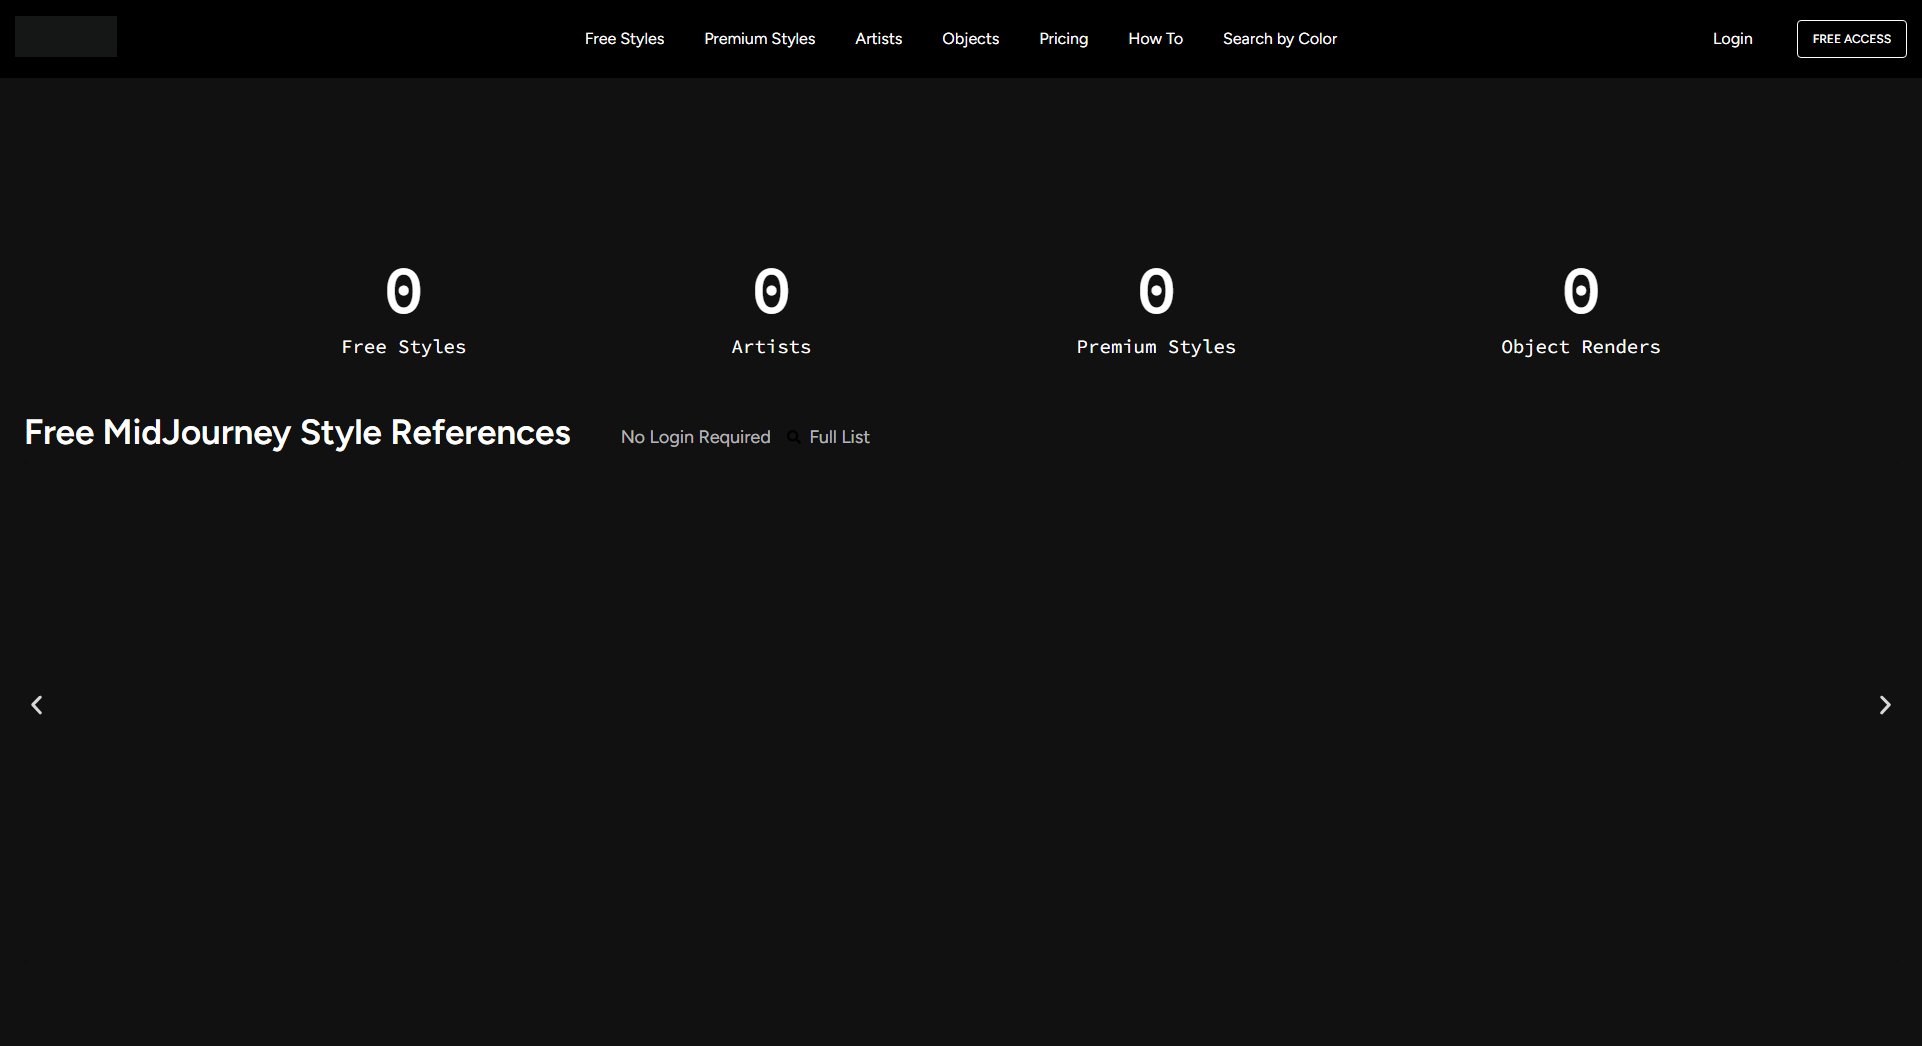Screen dimensions: 1922x1046
Task: Click the No Login Required text
Action: pos(695,437)
